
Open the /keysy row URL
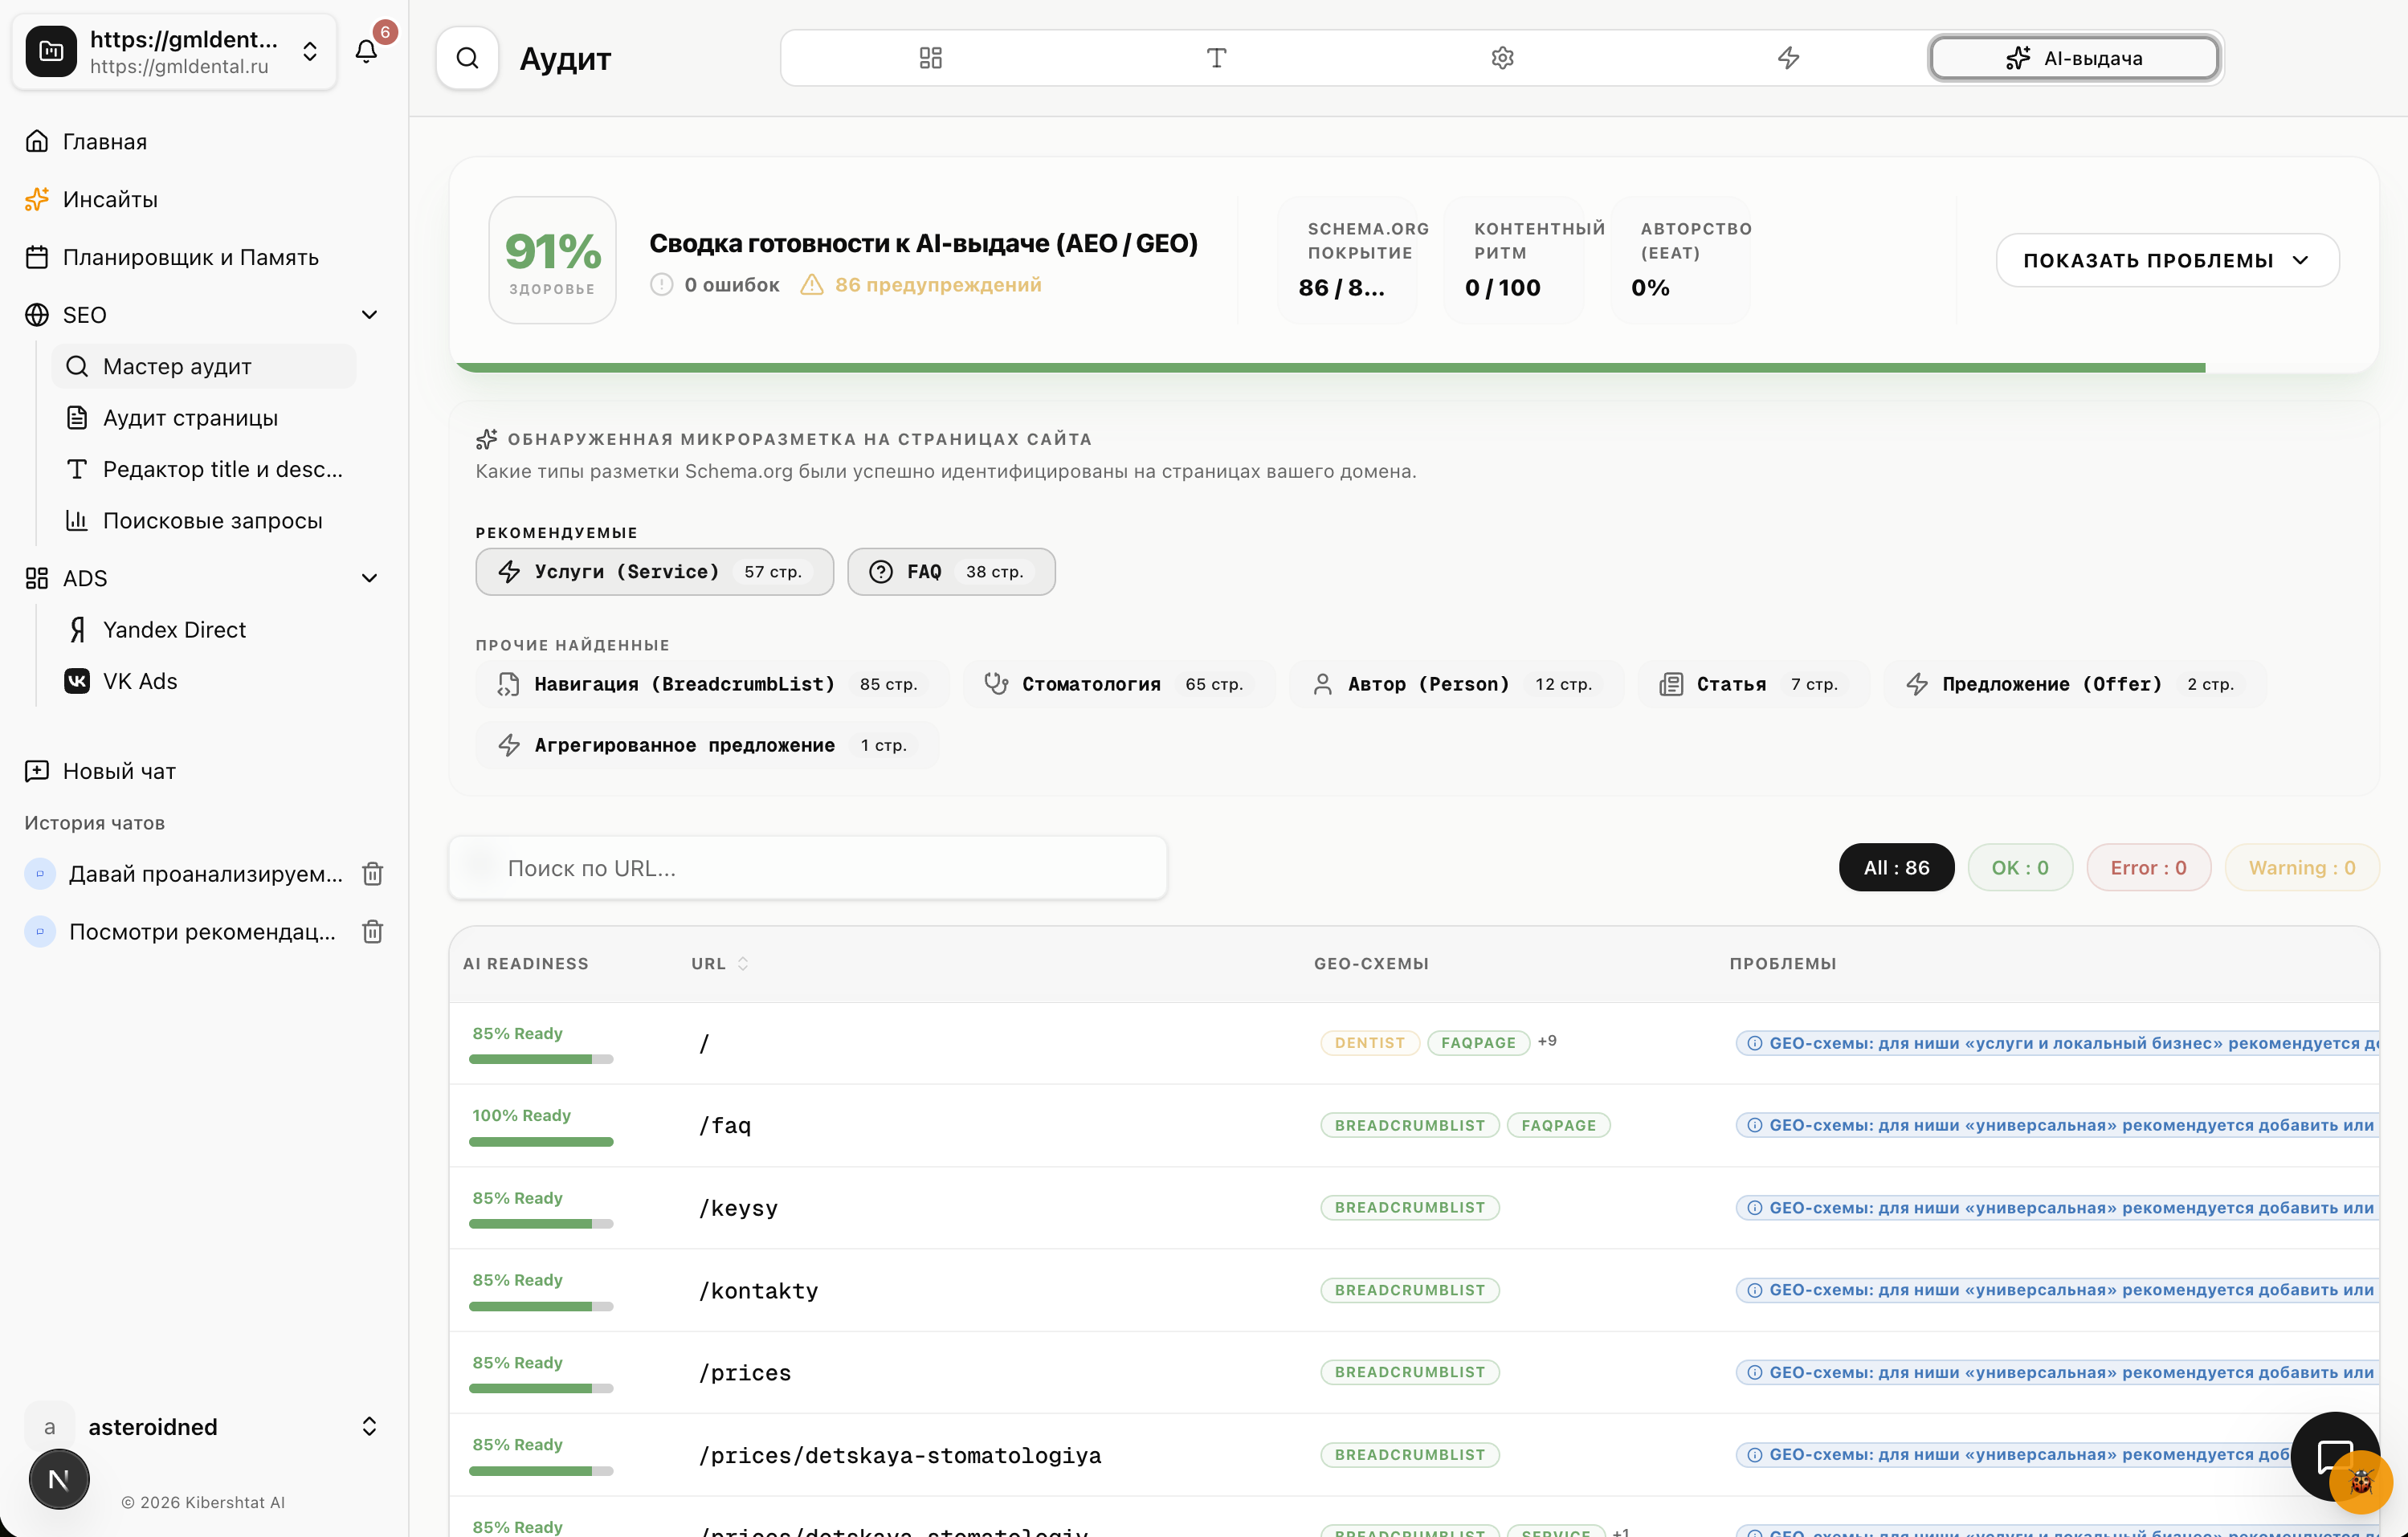(x=738, y=1208)
